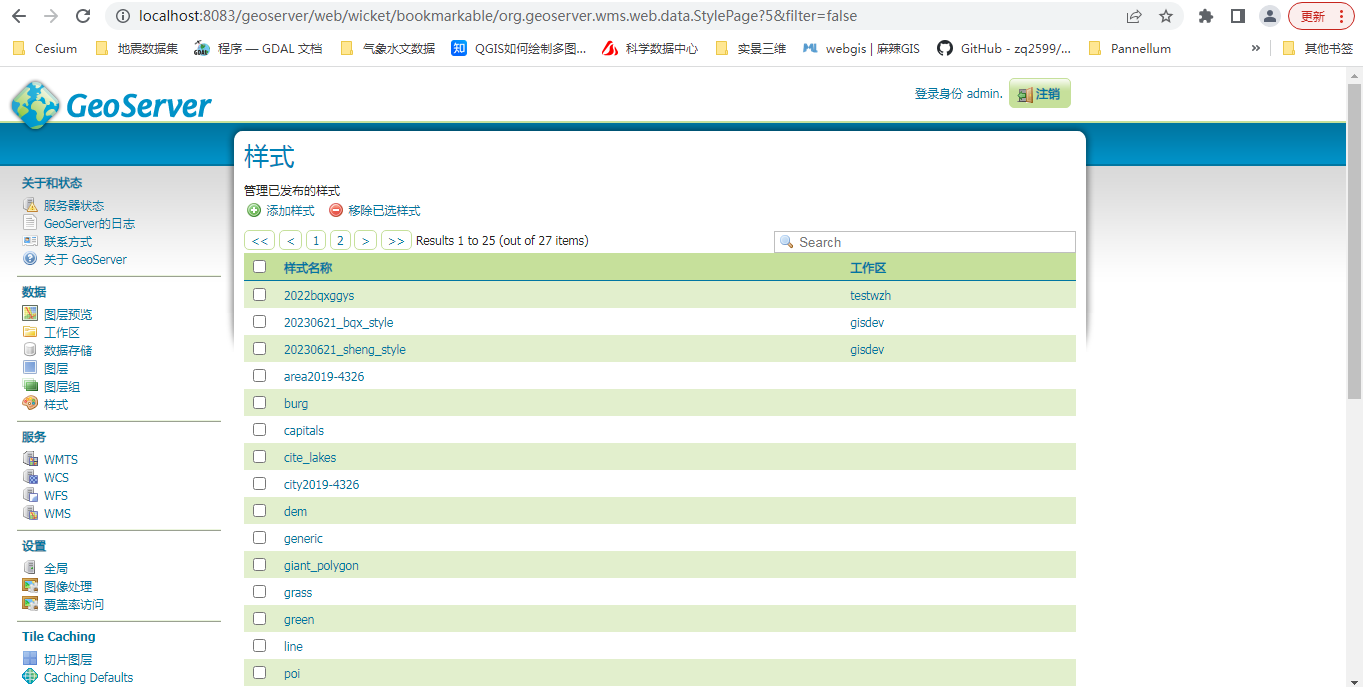The width and height of the screenshot is (1363, 687).
Task: Click the layer groups icon
Action: click(x=30, y=386)
